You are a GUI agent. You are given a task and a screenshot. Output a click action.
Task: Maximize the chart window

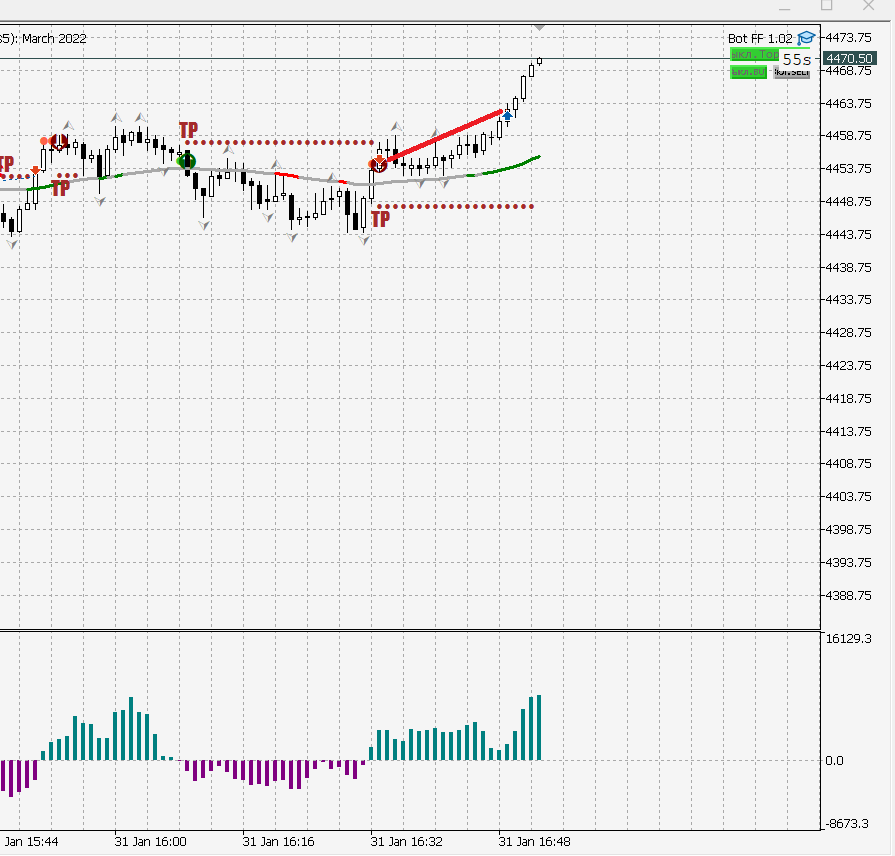[827, 6]
